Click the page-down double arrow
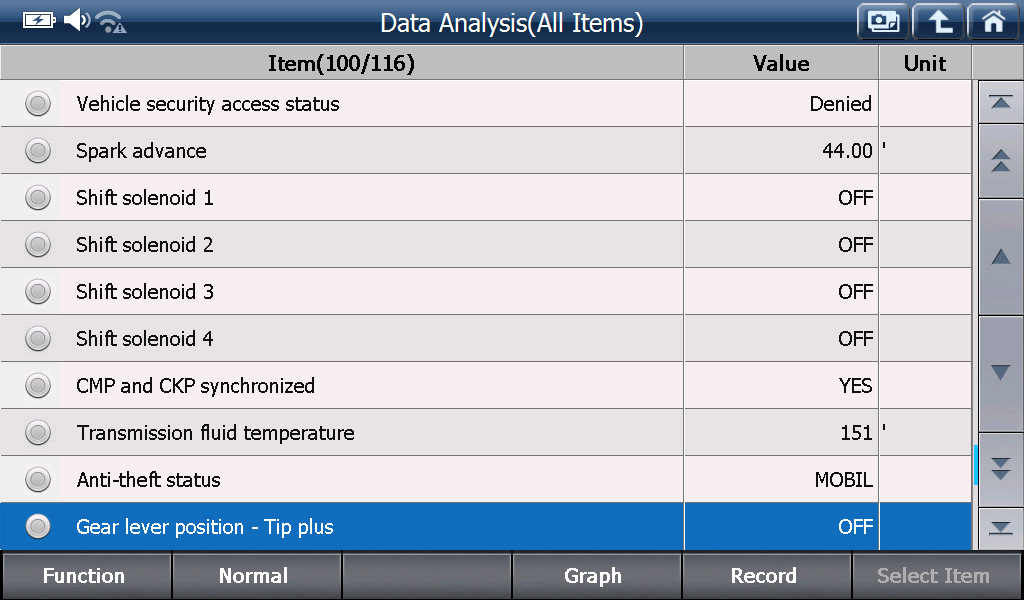 tap(1000, 469)
